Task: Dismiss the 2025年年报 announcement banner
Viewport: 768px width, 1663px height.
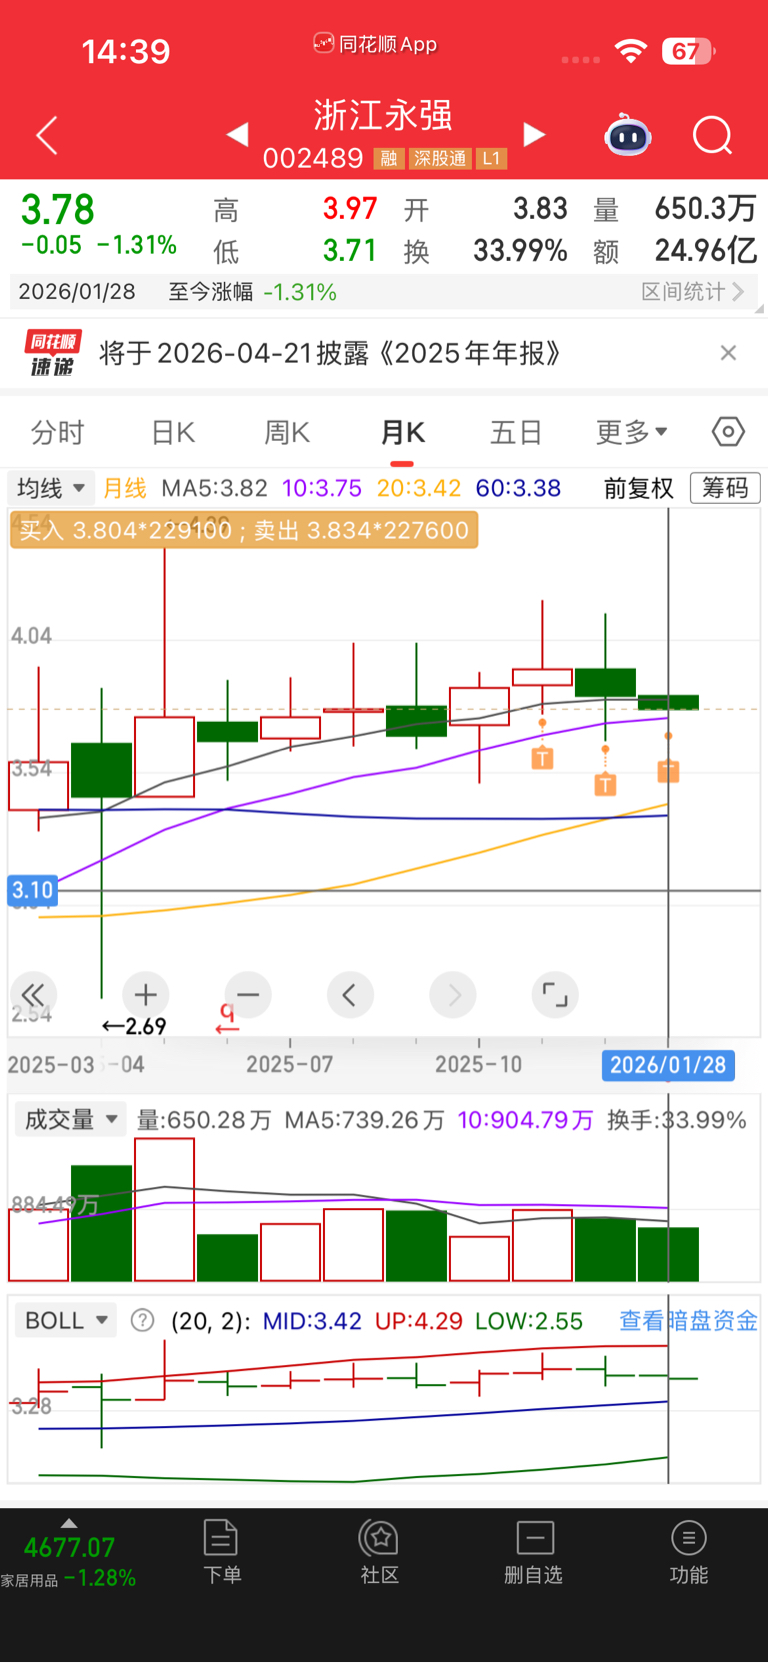Action: click(x=728, y=352)
